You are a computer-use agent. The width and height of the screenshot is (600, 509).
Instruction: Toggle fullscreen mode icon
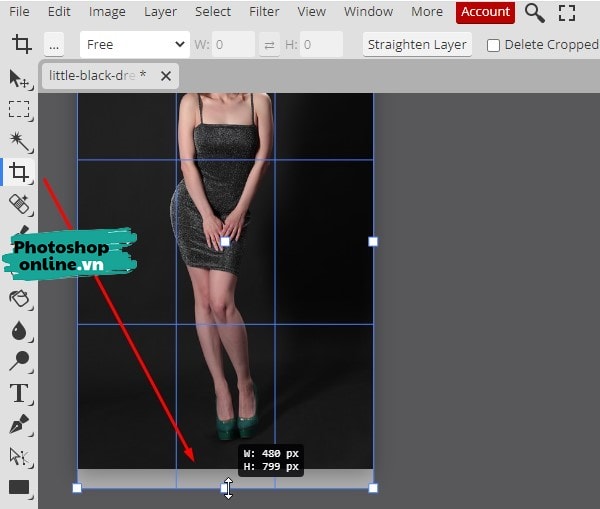pyautogui.click(x=567, y=12)
